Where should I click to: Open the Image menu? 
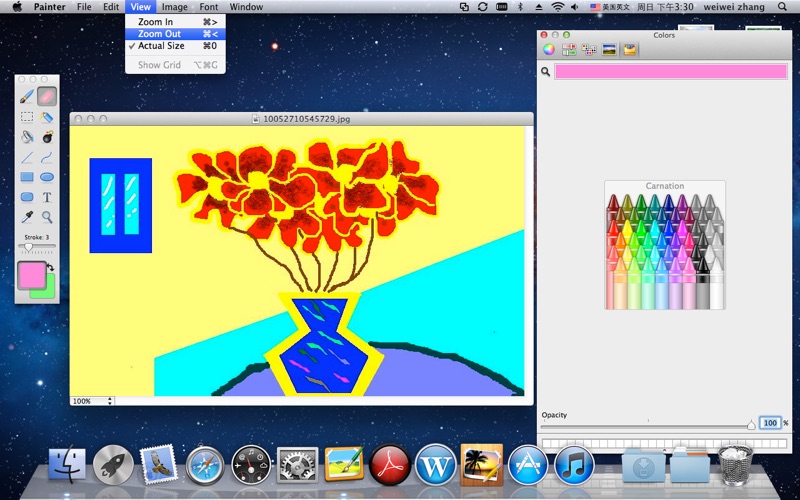coord(174,7)
